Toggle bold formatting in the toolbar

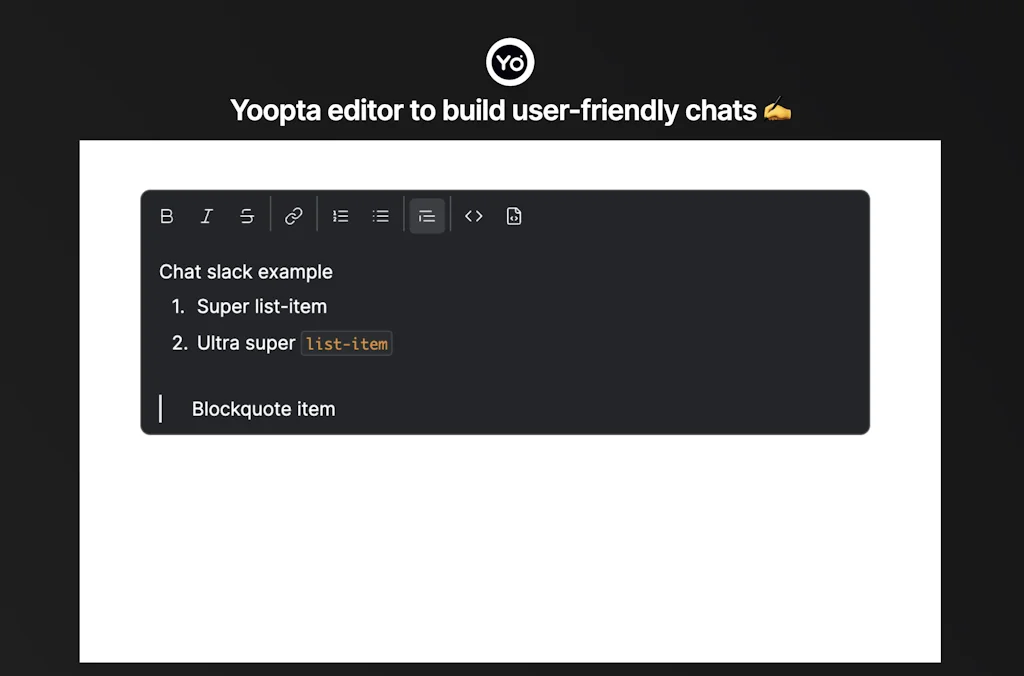tap(166, 215)
